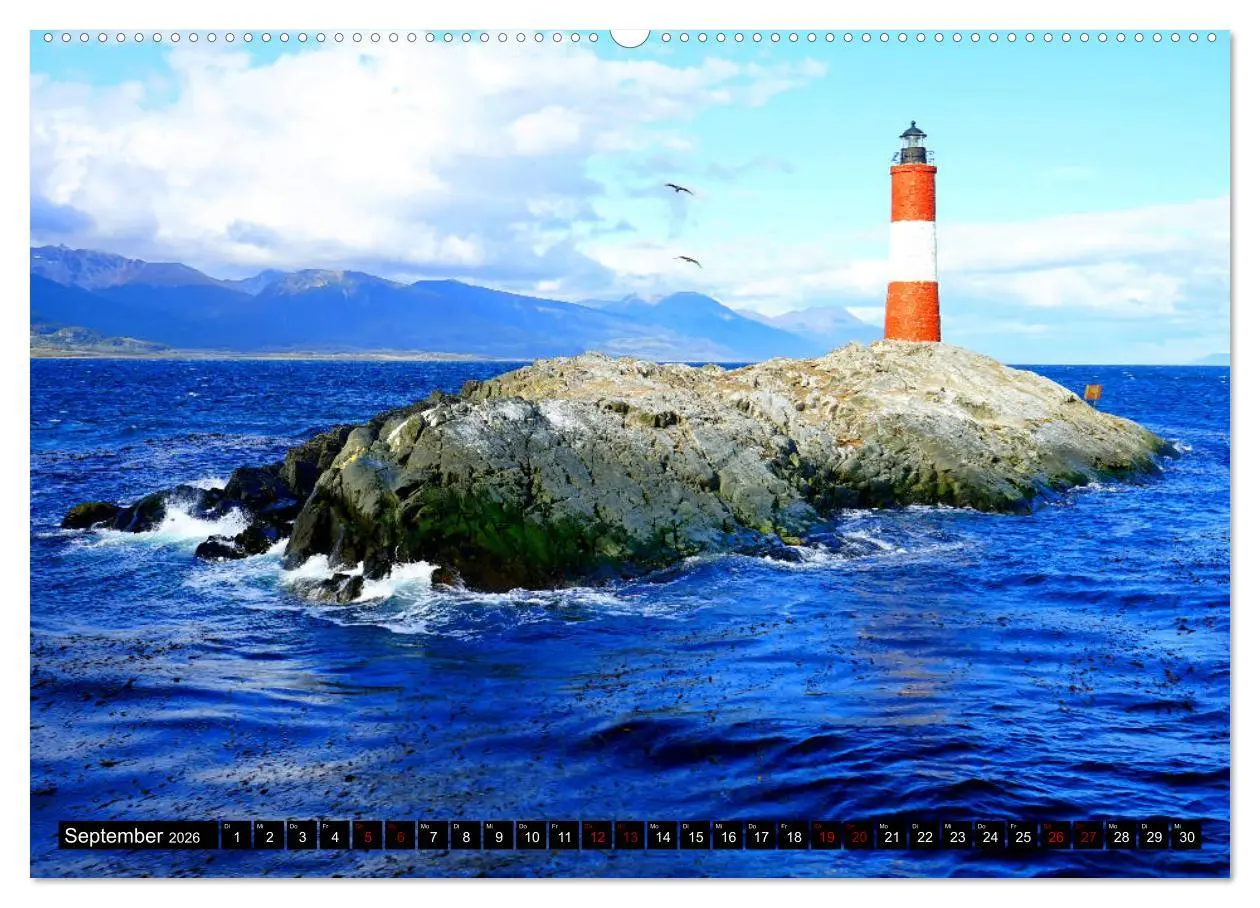
Task: Click the lower flying bird
Action: click(688, 260)
